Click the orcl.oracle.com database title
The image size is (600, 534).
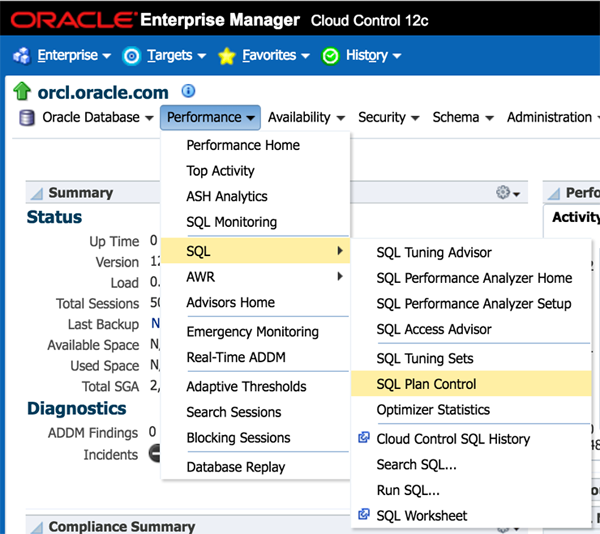104,92
